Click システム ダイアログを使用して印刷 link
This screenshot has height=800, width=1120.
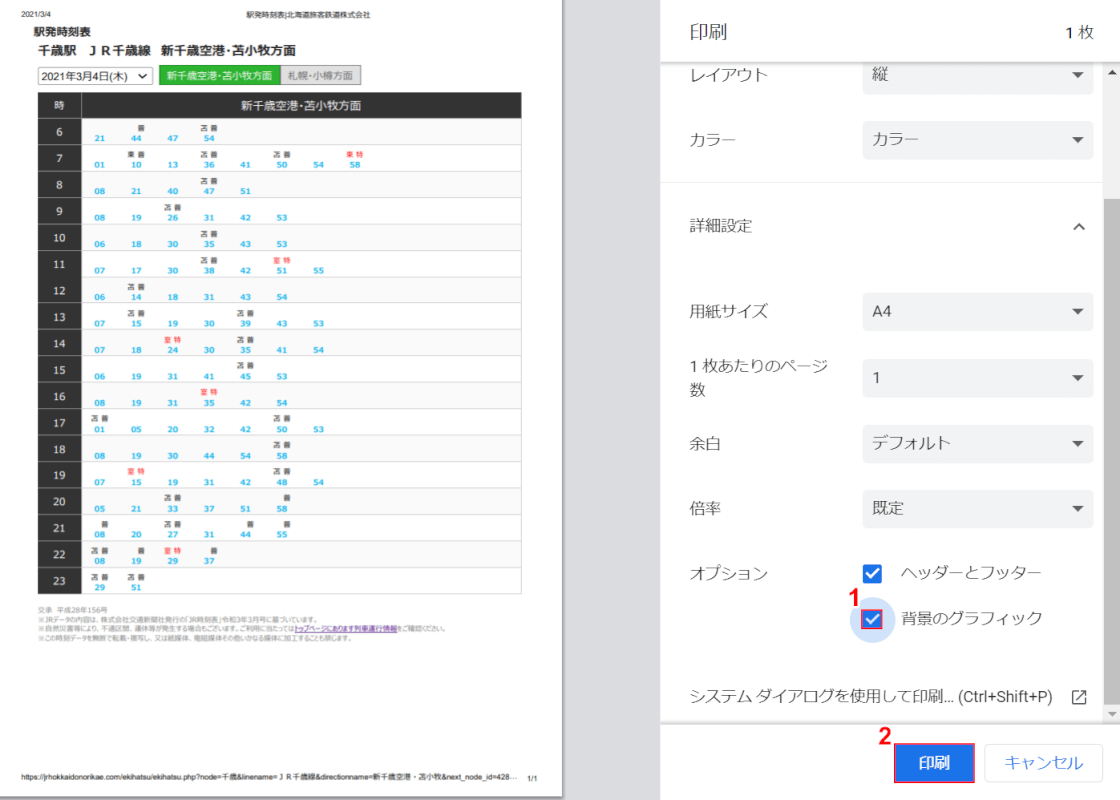870,697
